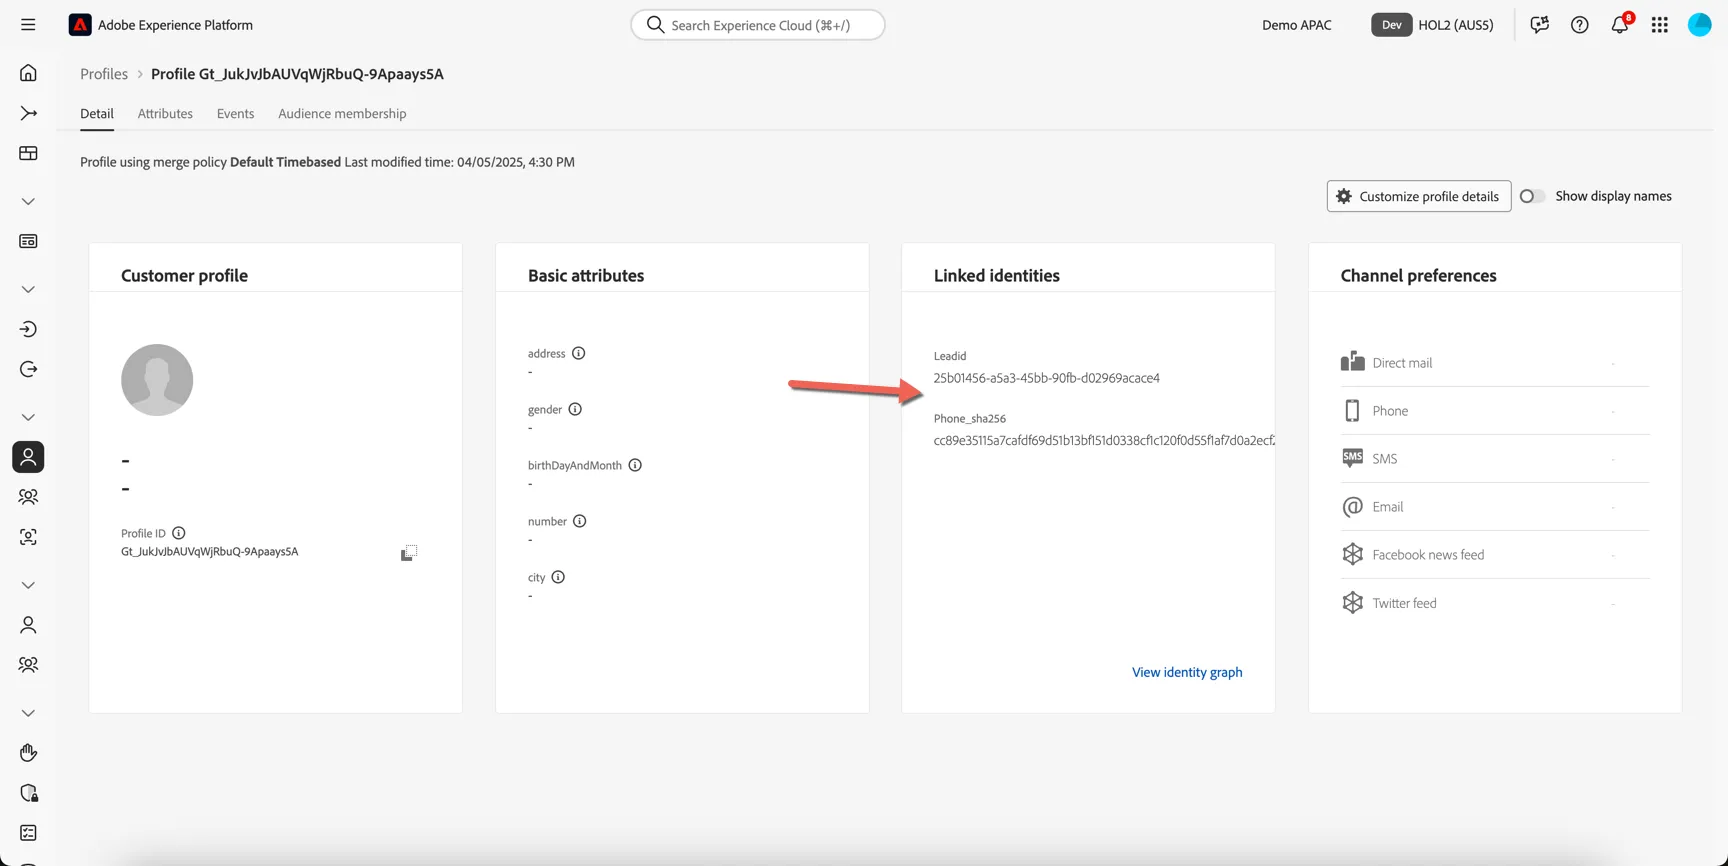
Task: Focus the Search Experience Cloud field
Action: pos(758,25)
